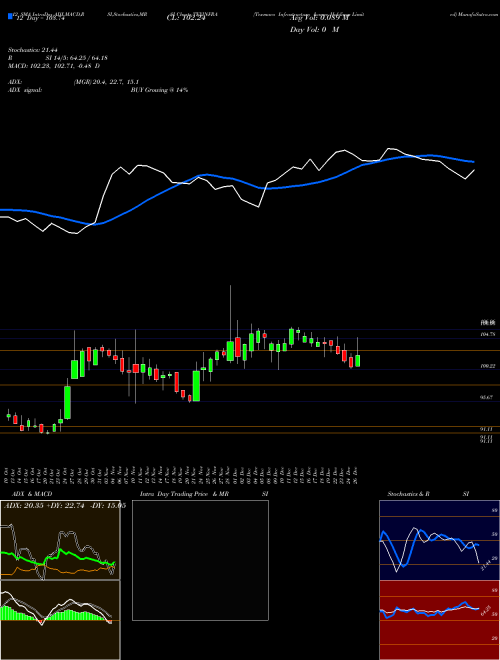
Task: Click the 'Stochastics & R' panel heading
Action: [x=408, y=494]
